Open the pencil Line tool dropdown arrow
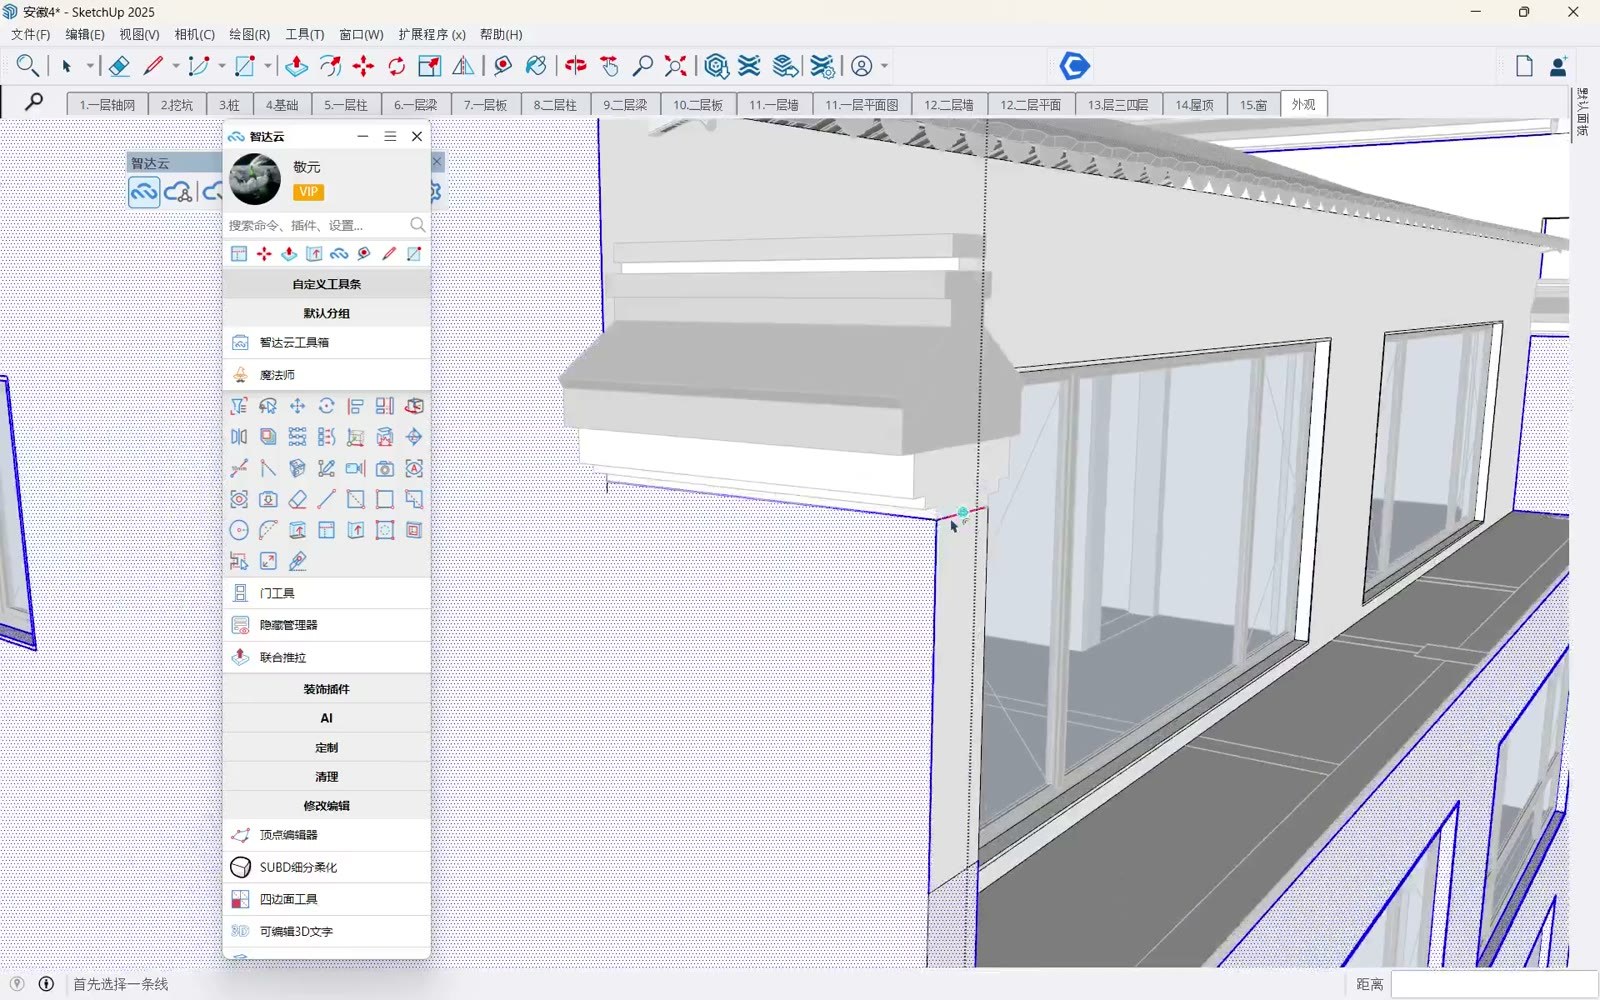Viewport: 1600px width, 1000px height. coord(176,66)
